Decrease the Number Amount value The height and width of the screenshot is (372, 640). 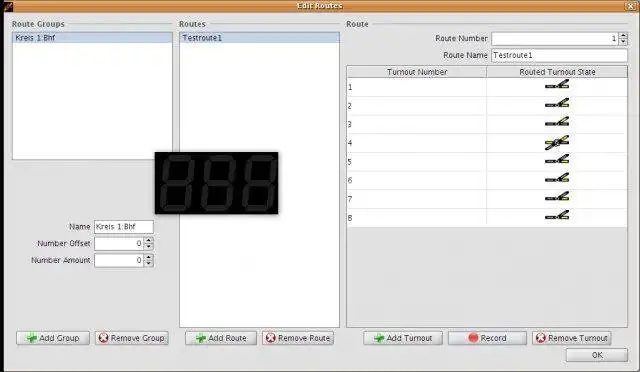coord(149,263)
